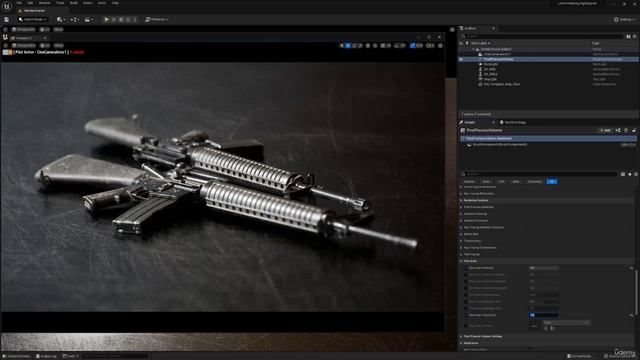This screenshot has width=640, height=360.
Task: Expand the Ray Tracing Reflections section
Action: pyautogui.click(x=461, y=194)
